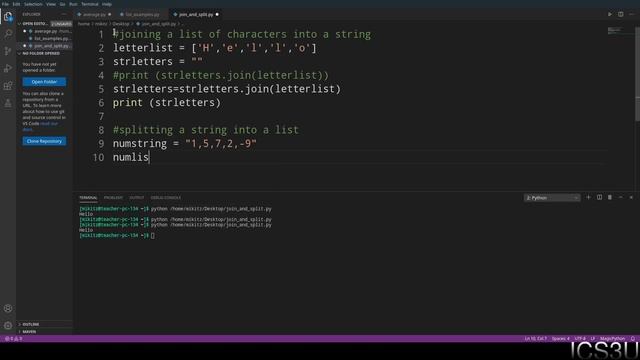Split the editor right

(620, 14)
